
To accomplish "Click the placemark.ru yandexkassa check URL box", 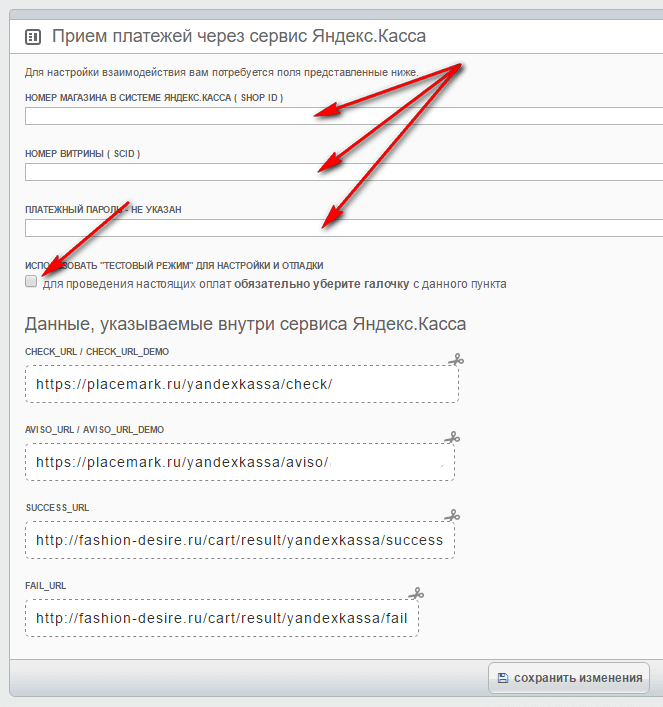I will click(x=242, y=384).
